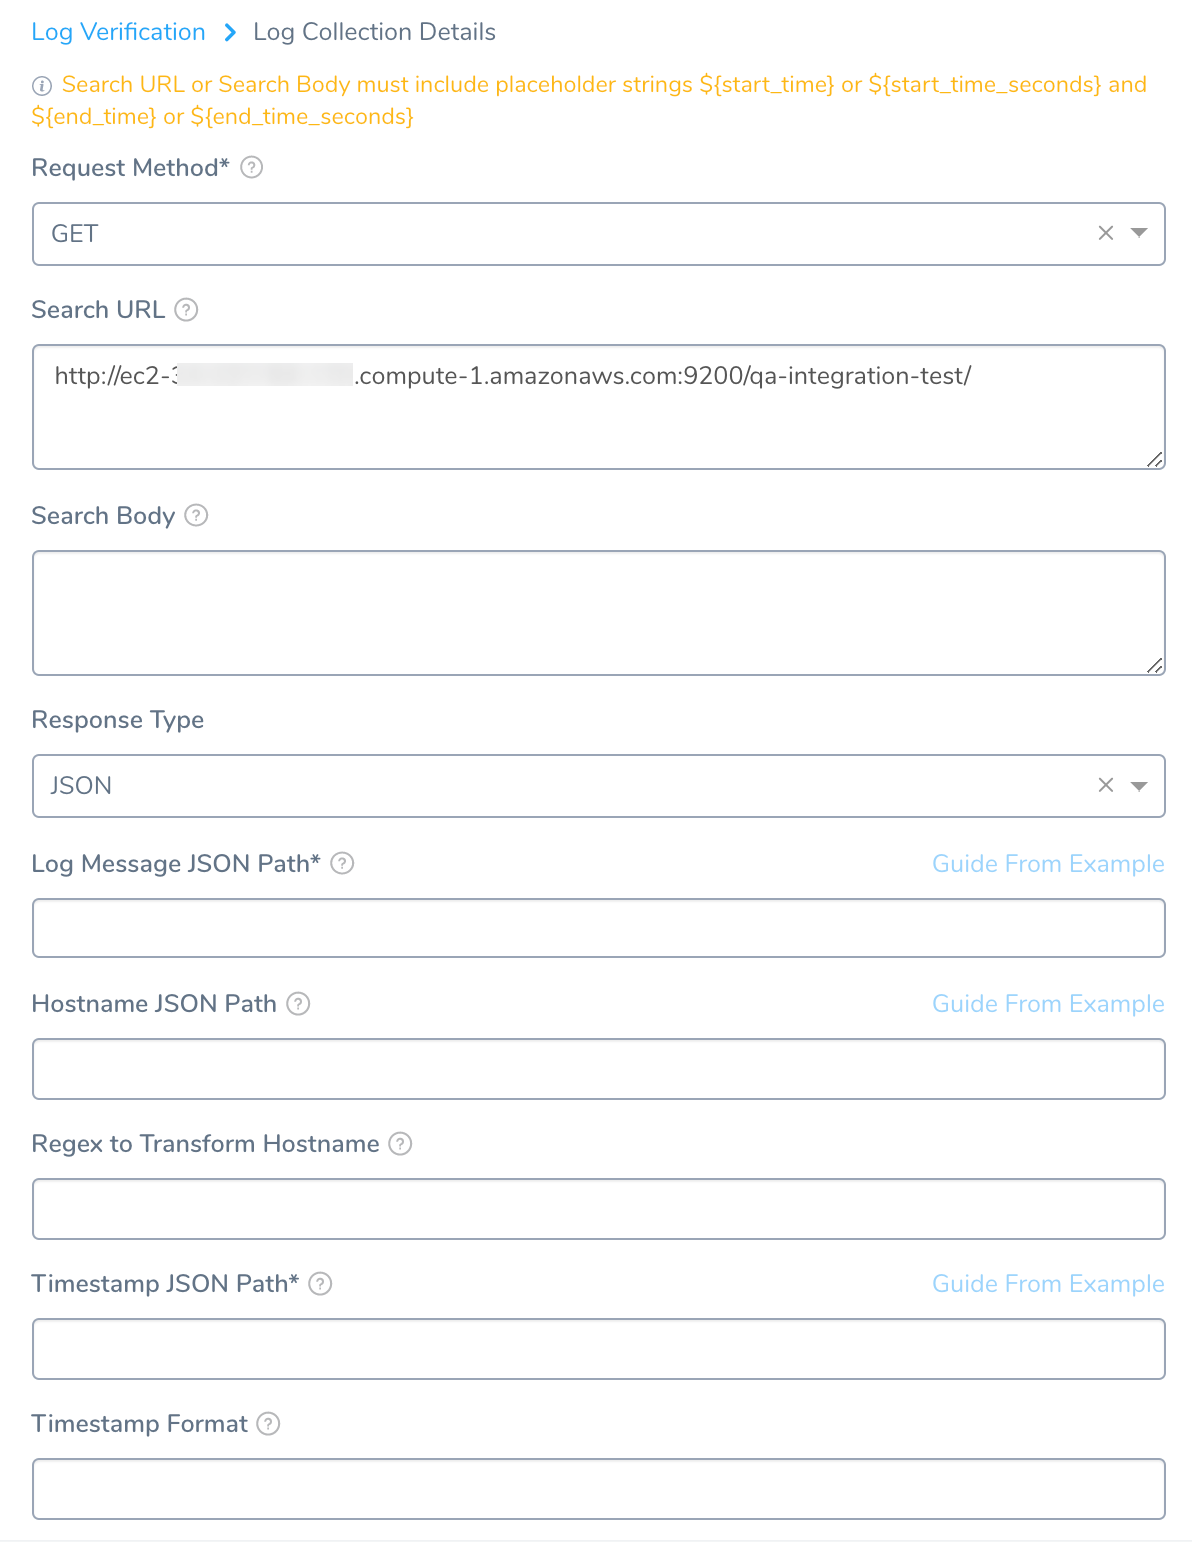Open Guide From Example for Hostname path

[1048, 1004]
